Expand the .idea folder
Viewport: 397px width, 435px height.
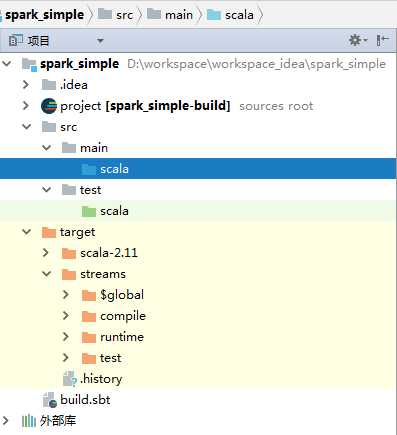pyautogui.click(x=26, y=85)
